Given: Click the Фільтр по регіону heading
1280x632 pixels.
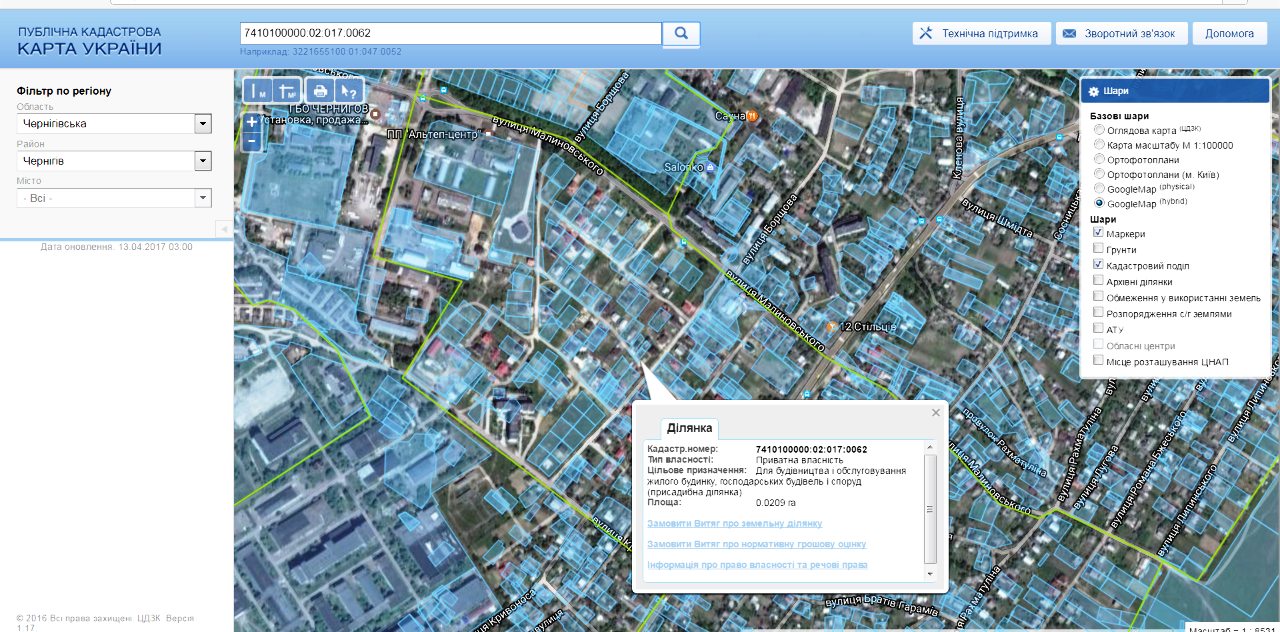Looking at the screenshot, I should tap(64, 91).
